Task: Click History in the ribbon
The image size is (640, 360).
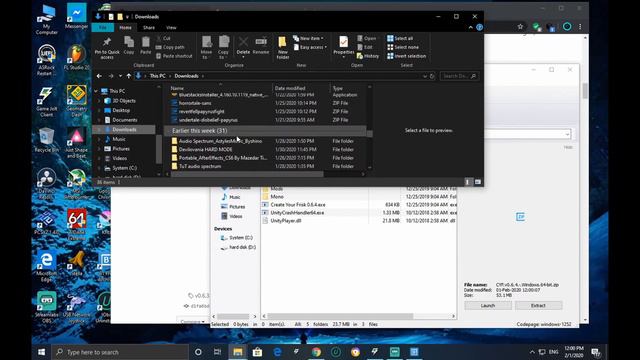Action: (x=368, y=56)
